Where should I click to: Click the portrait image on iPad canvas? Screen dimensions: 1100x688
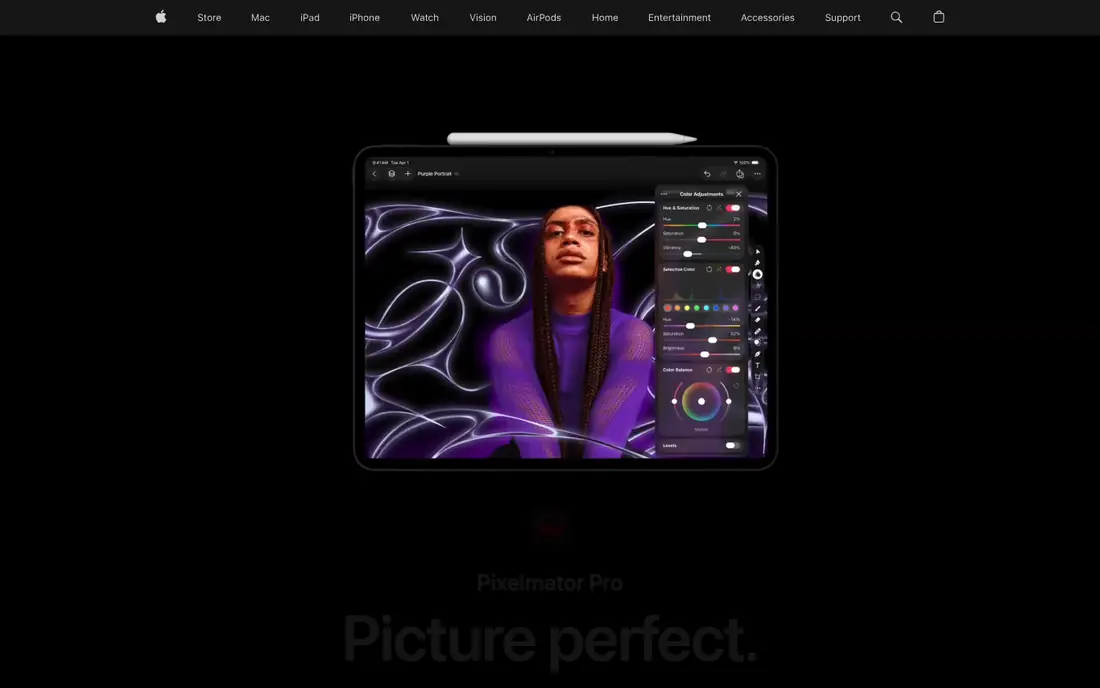pyautogui.click(x=572, y=330)
